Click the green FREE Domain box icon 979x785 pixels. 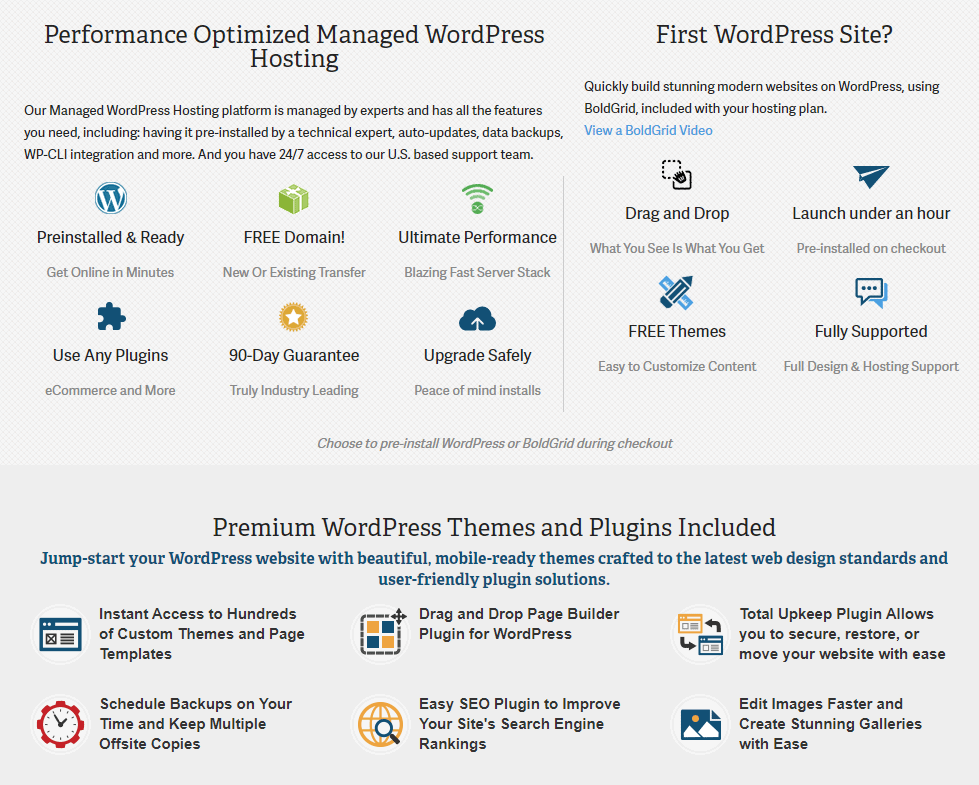click(x=293, y=198)
